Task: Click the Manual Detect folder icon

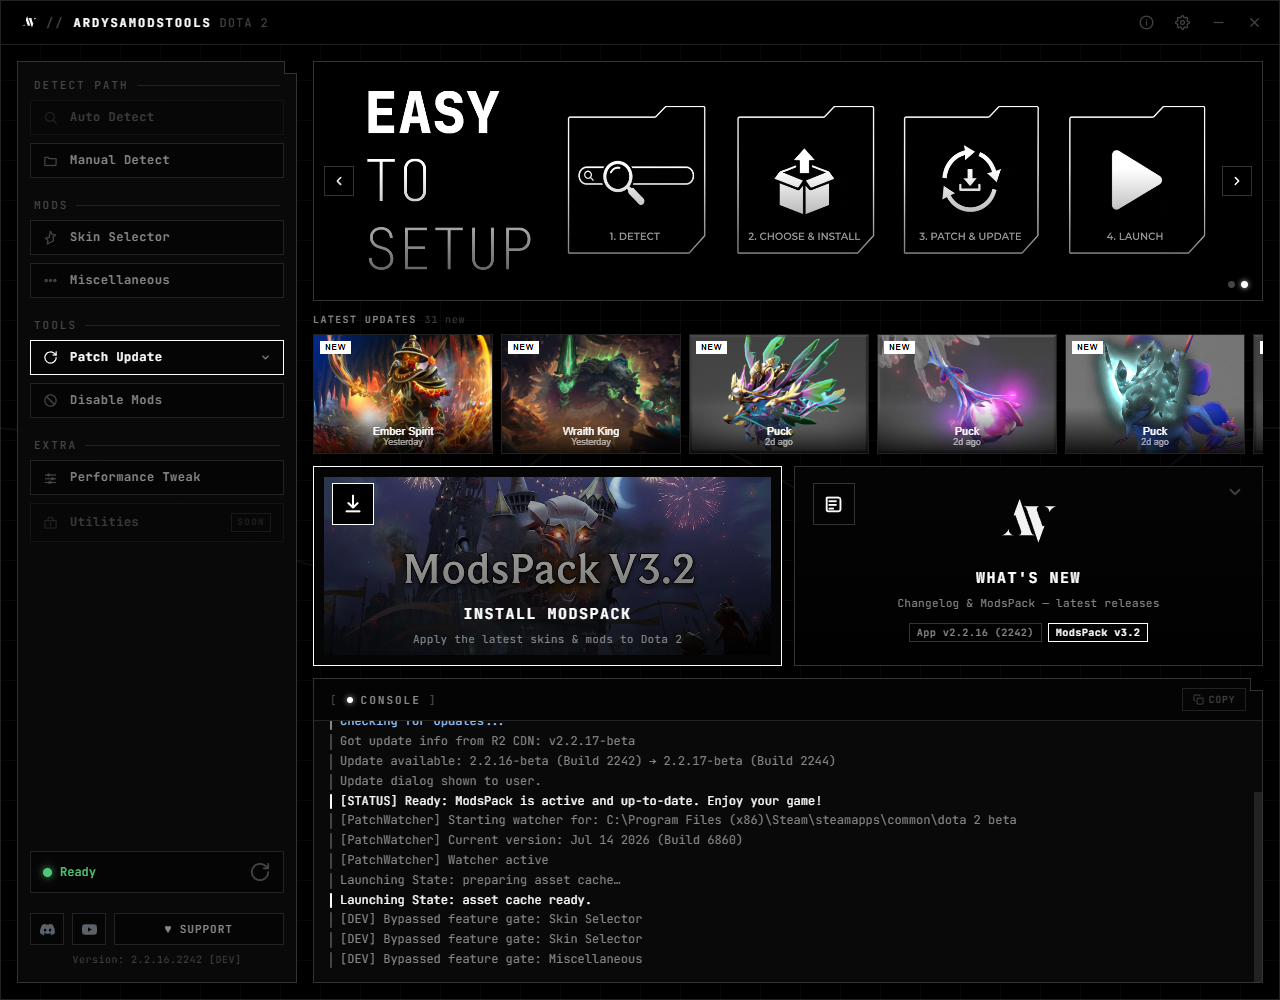Action: 50,160
